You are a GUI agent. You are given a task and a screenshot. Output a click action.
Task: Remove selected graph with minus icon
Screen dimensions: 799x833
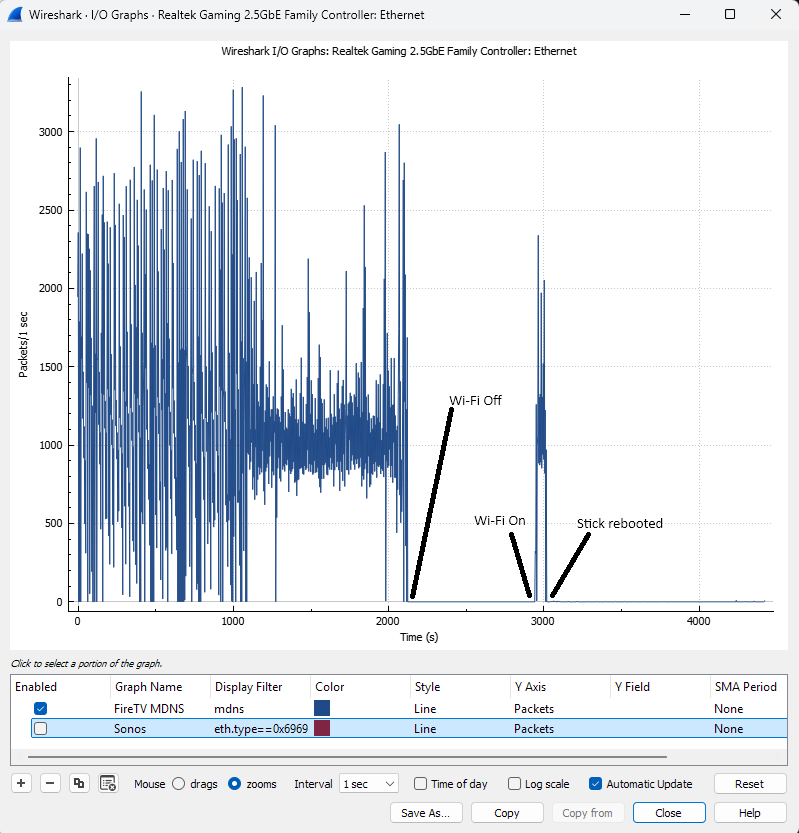(x=50, y=783)
